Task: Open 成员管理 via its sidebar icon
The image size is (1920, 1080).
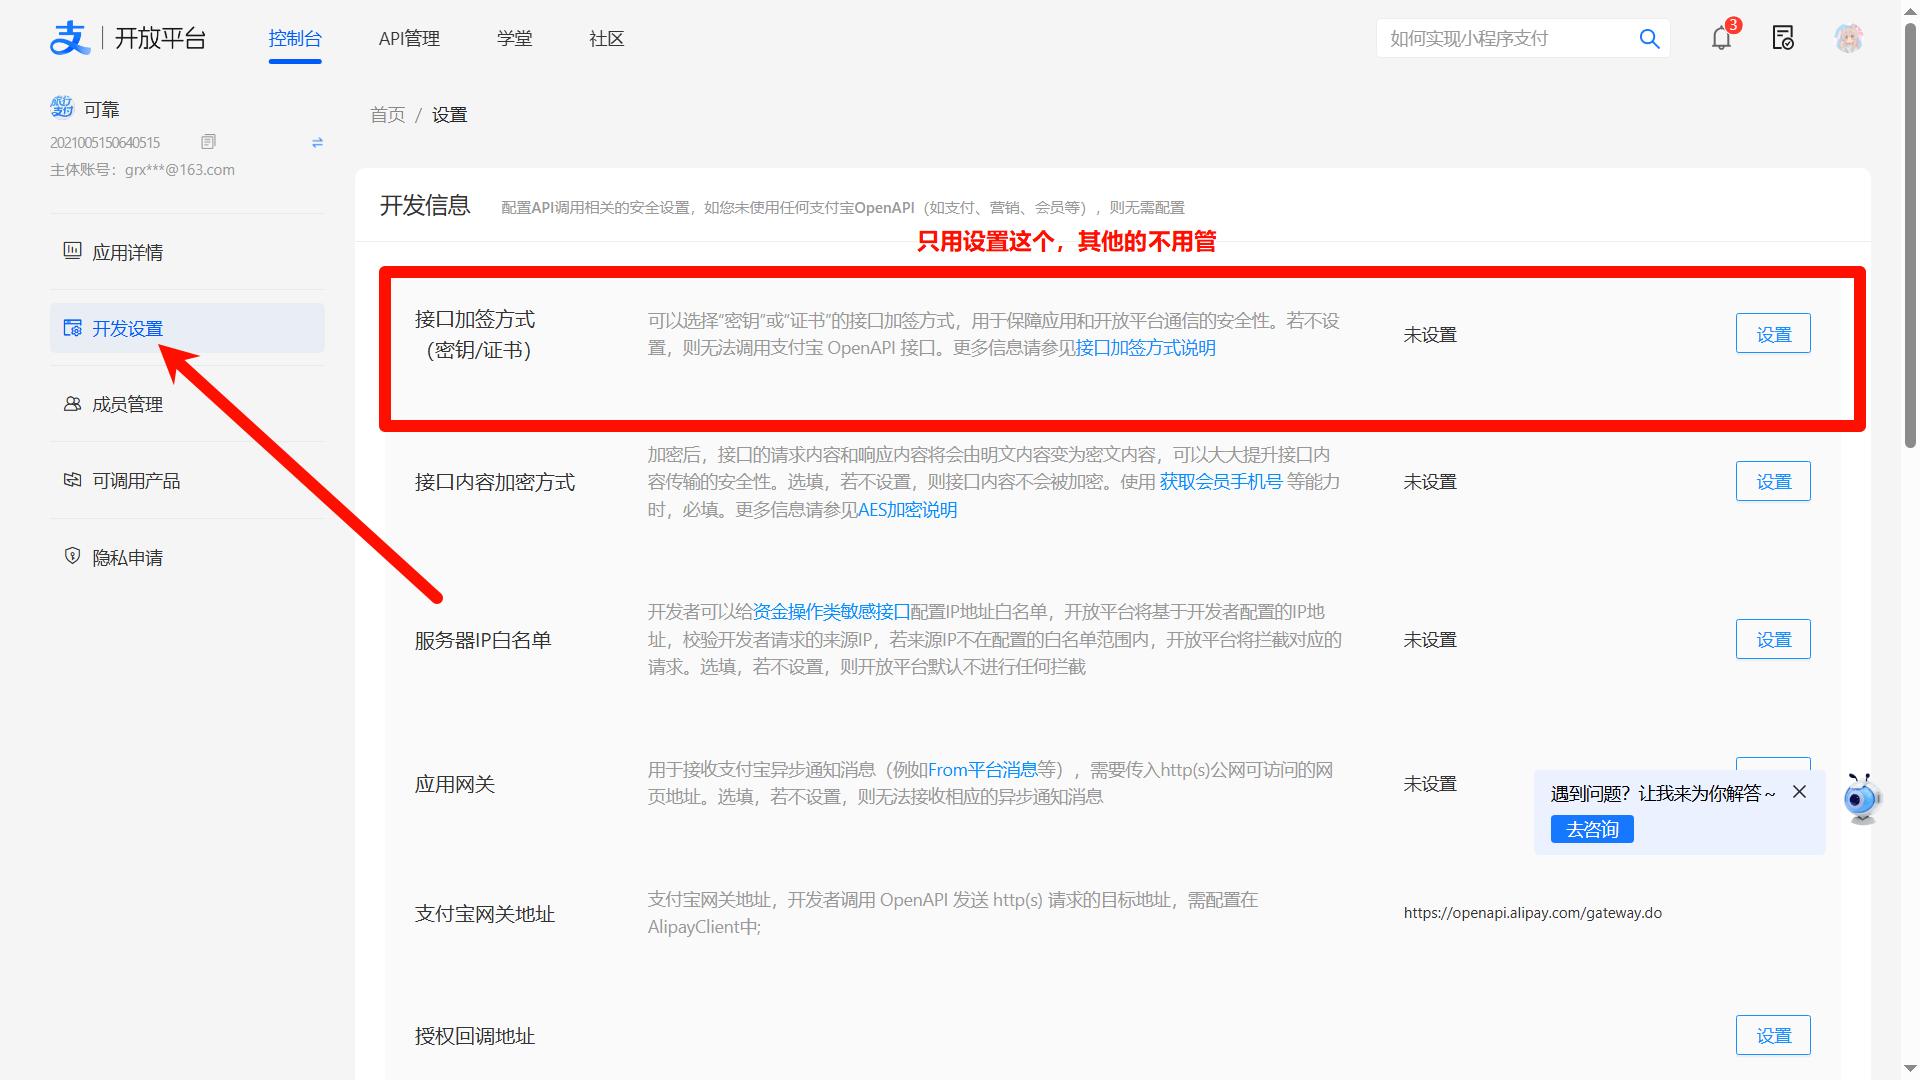Action: coord(71,404)
